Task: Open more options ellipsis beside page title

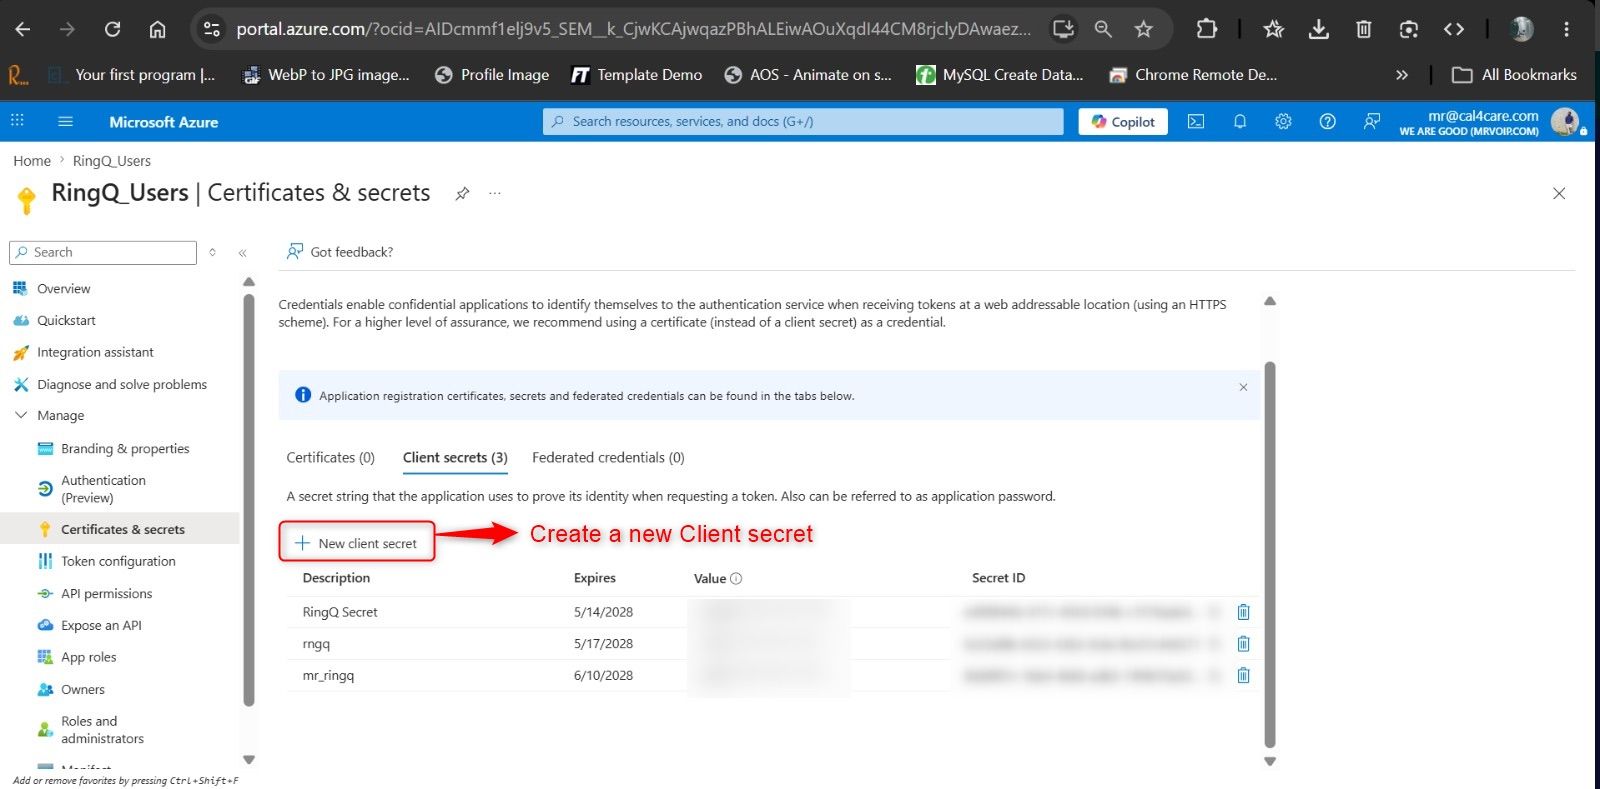Action: coord(495,194)
